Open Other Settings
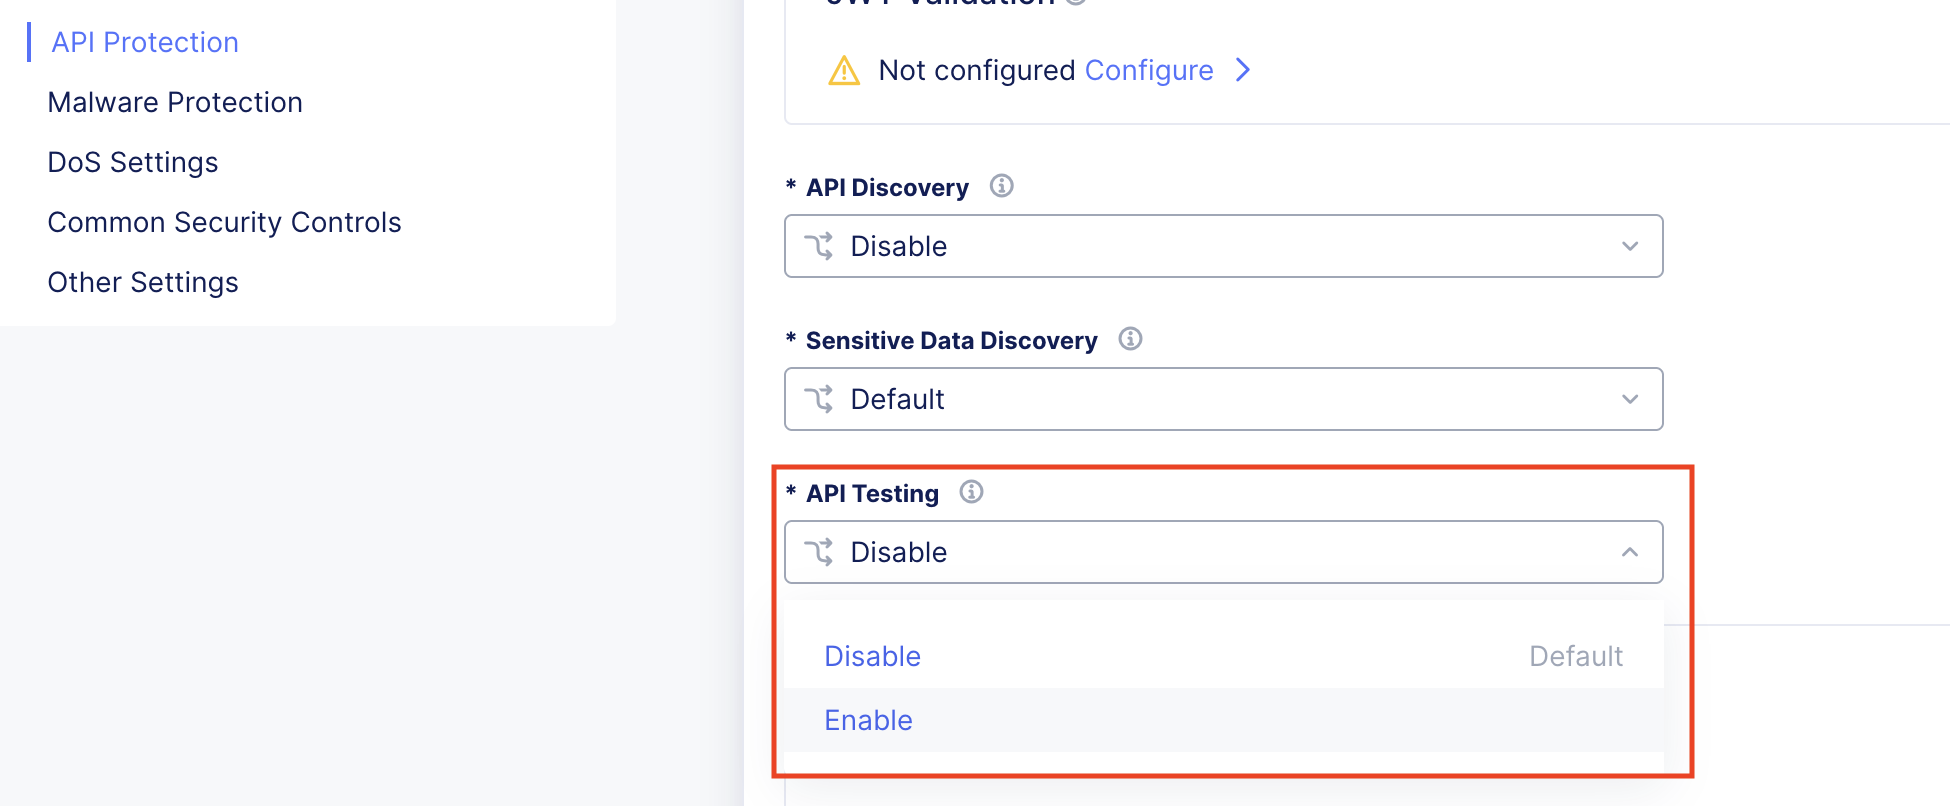 point(143,282)
